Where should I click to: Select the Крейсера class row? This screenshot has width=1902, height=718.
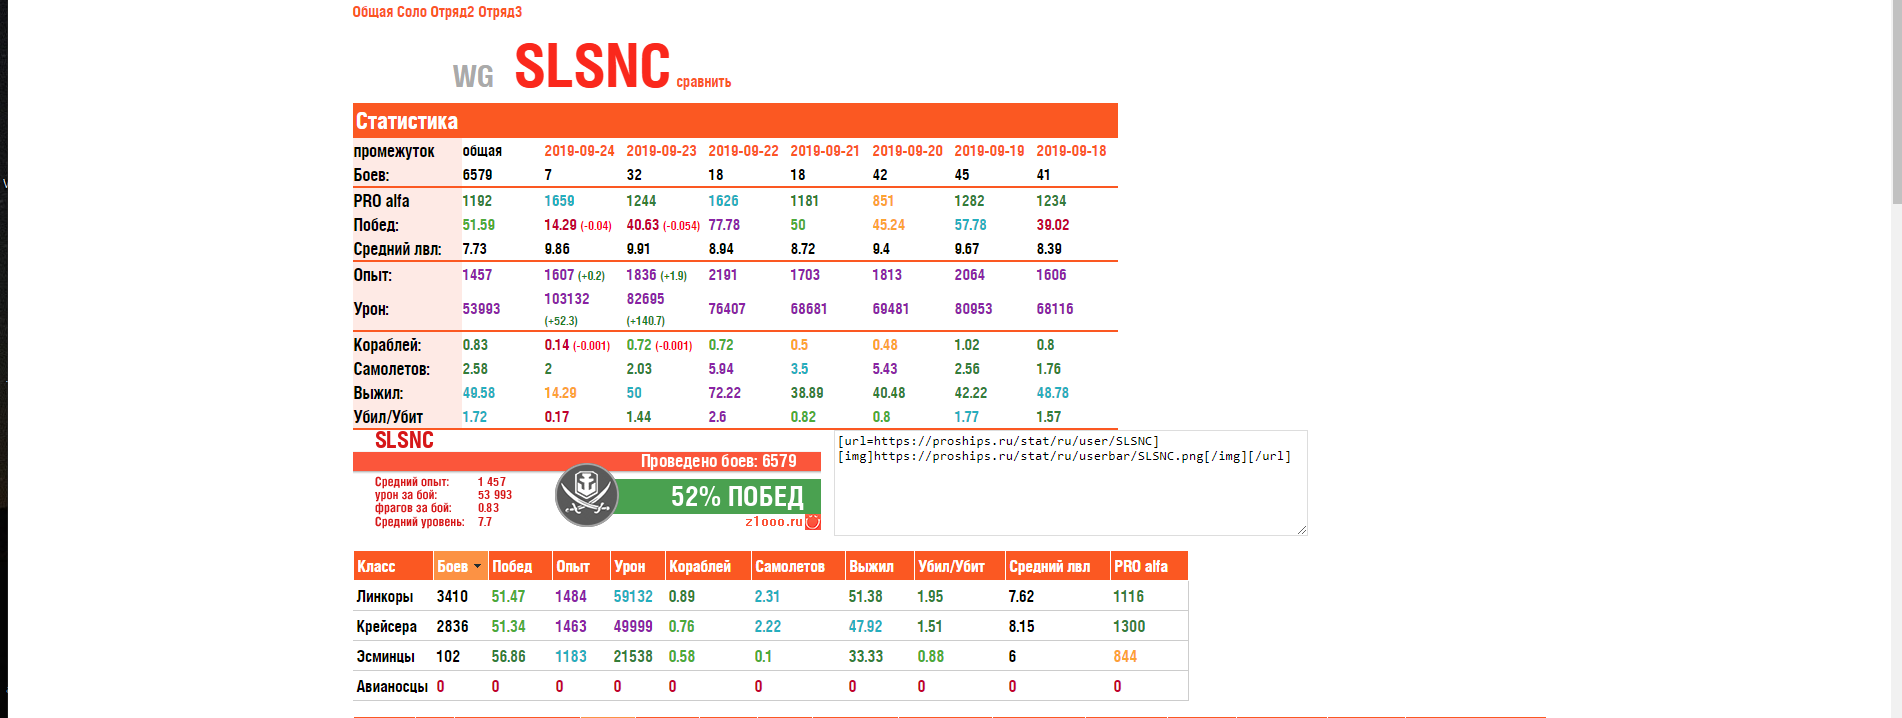(x=770, y=626)
